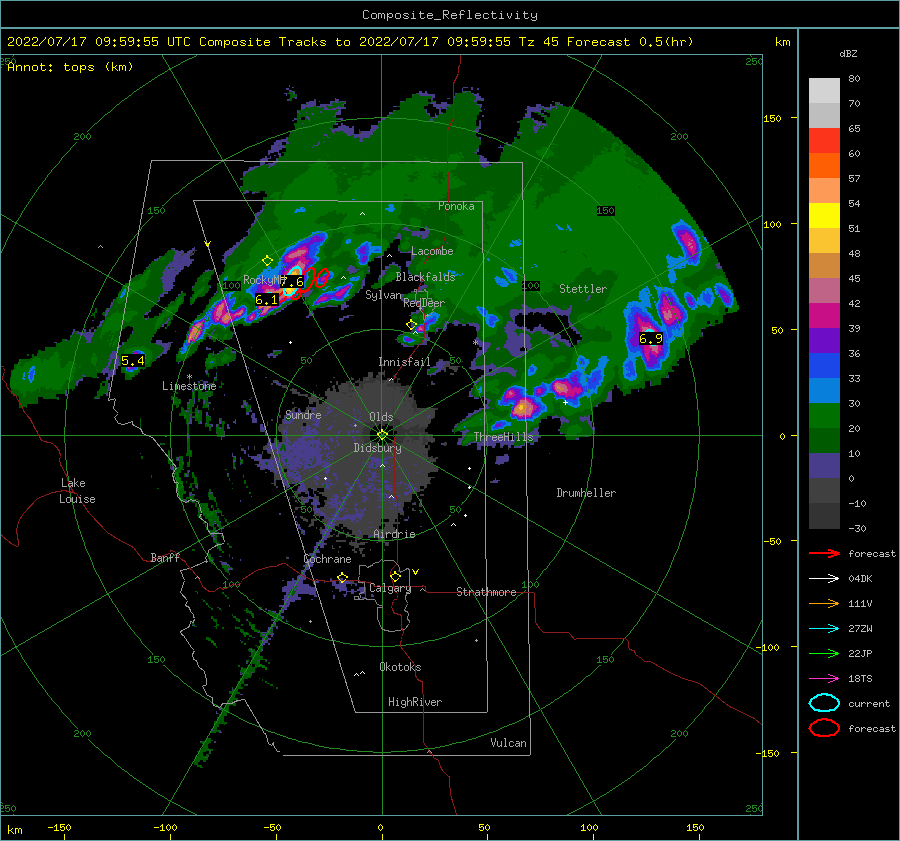Pick the slate purple 0-10 dBZ swatch
Screen dimensions: 900x841
click(824, 466)
